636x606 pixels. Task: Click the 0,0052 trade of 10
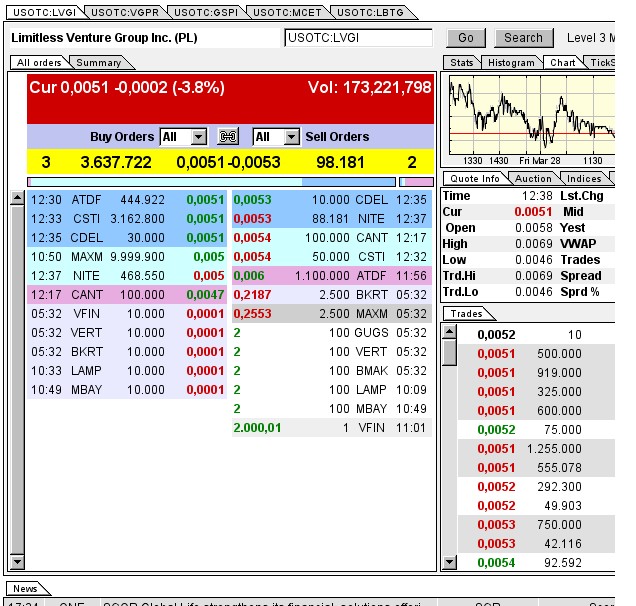(x=536, y=335)
